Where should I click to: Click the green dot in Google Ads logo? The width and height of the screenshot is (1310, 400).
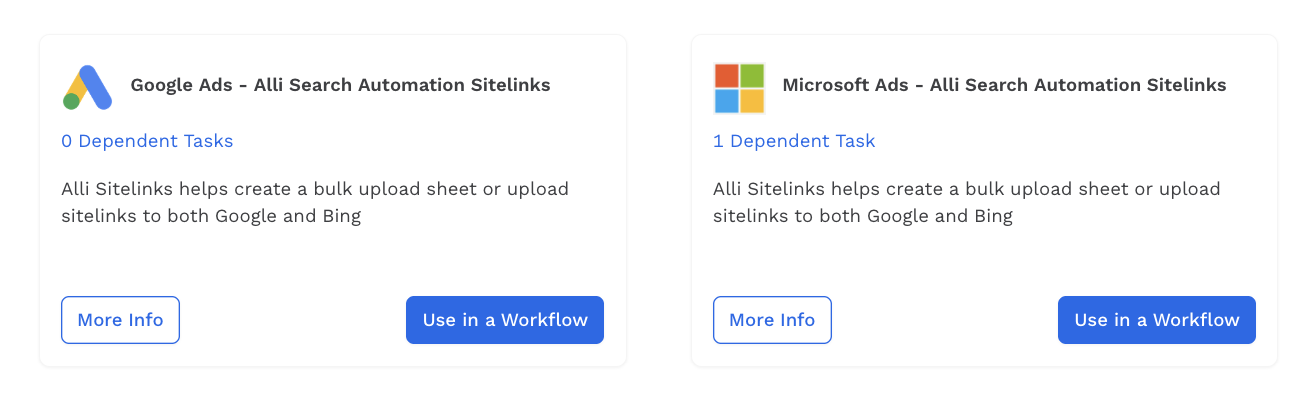click(71, 101)
